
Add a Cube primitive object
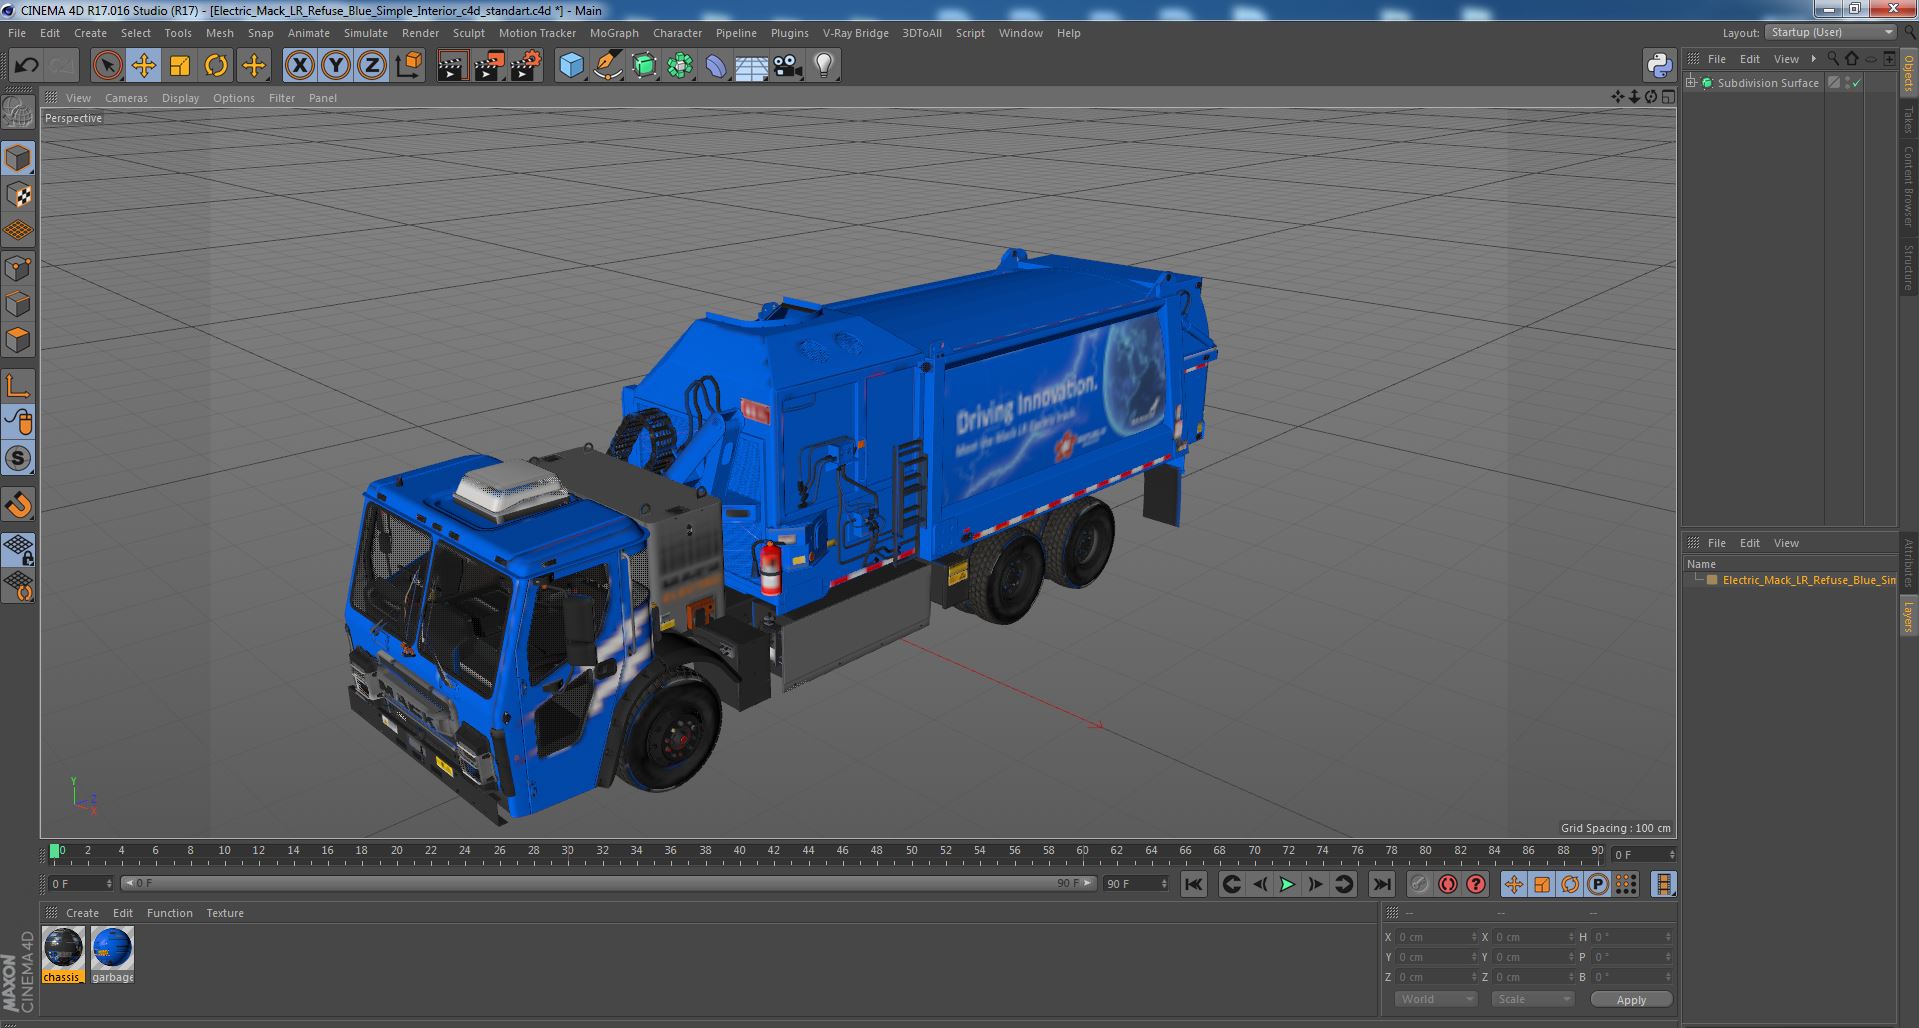(571, 66)
